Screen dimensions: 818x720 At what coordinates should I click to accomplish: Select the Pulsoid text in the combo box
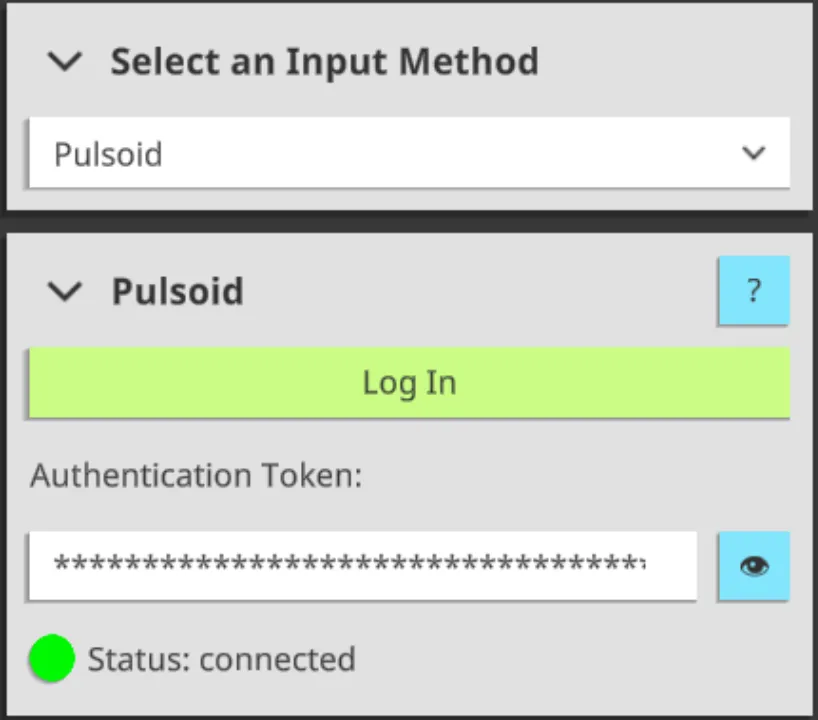pos(109,154)
